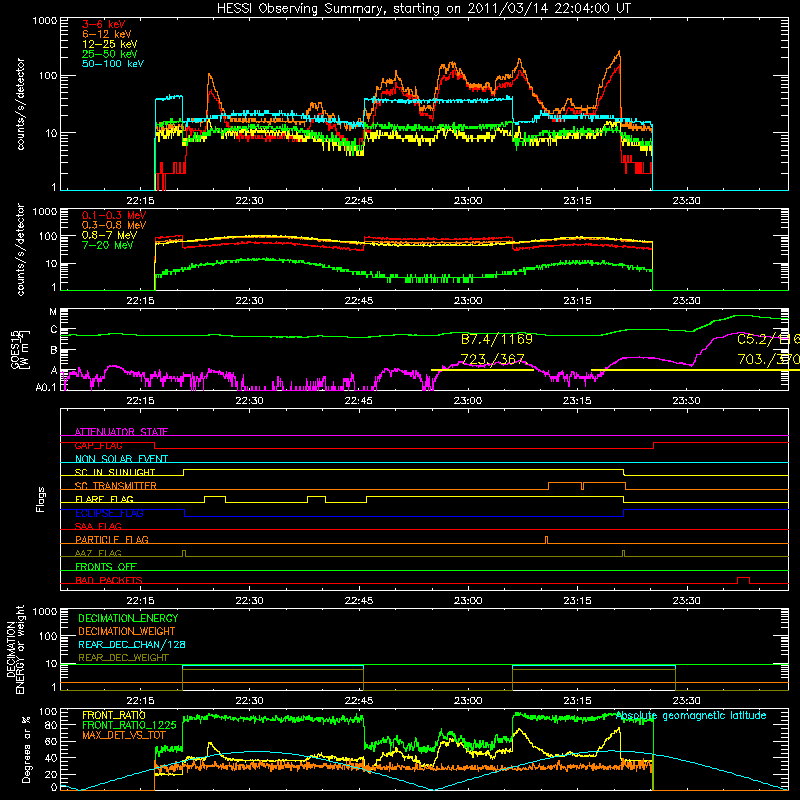Click the A0.1 tick label on GOES axis
The image size is (800, 800).
(x=45, y=387)
